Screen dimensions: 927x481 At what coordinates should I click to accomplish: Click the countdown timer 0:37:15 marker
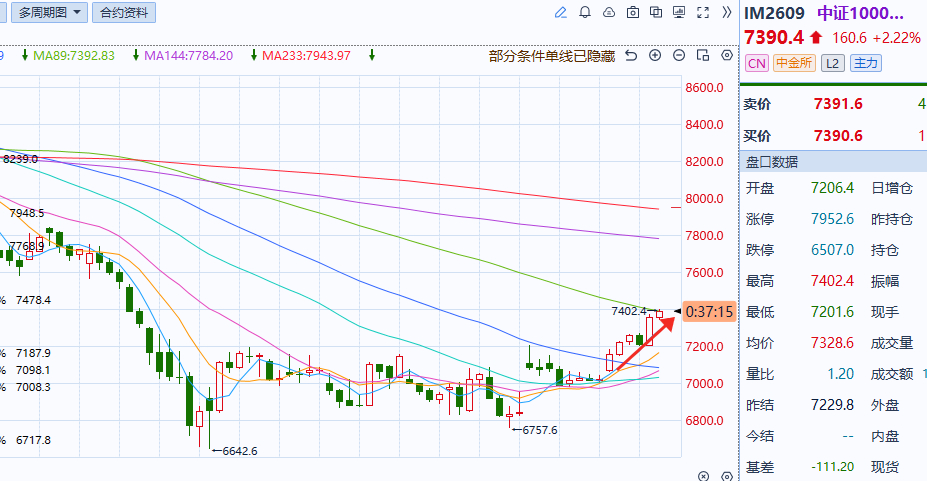[x=709, y=311]
